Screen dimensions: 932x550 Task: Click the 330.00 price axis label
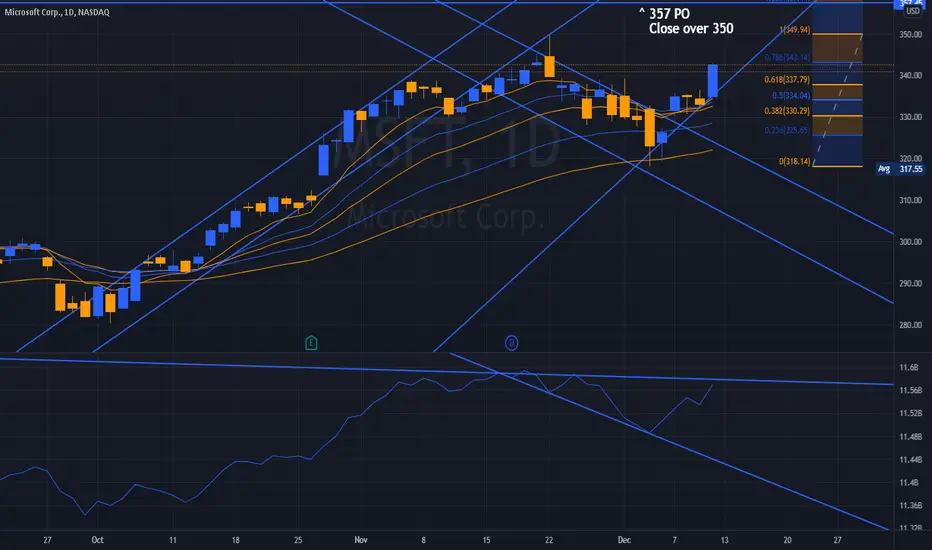coord(911,117)
